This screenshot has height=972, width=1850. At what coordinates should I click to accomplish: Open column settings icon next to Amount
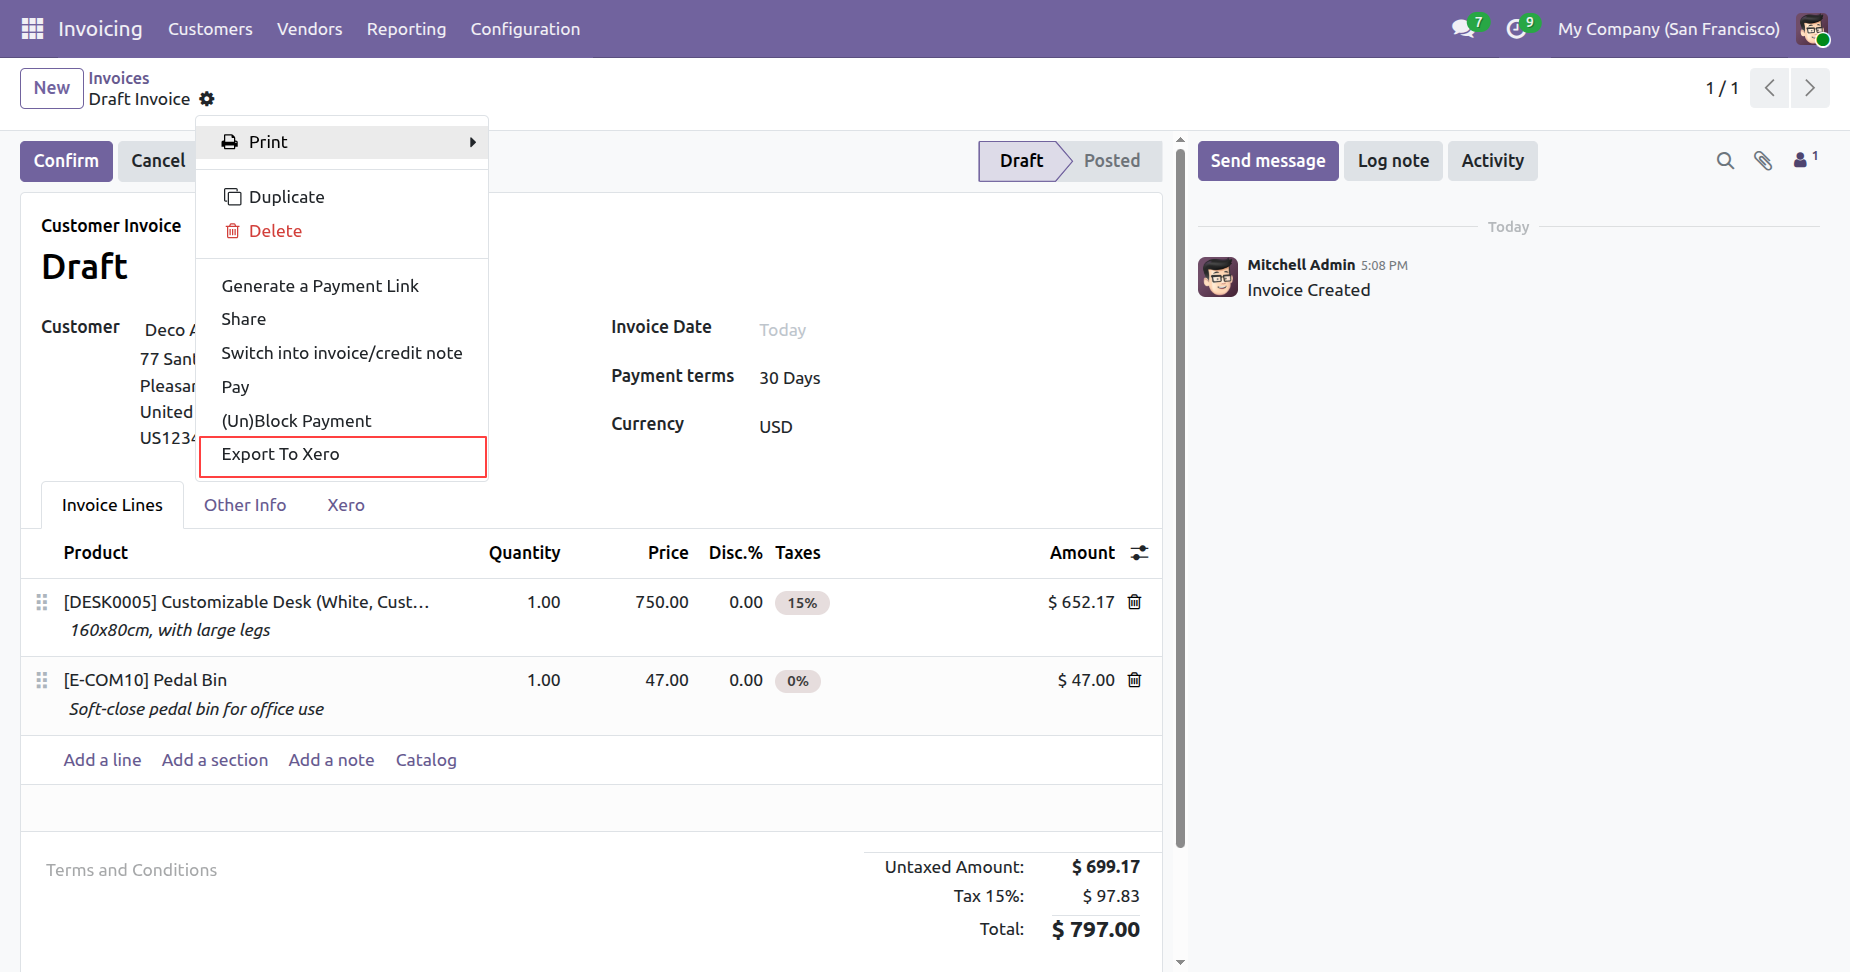[x=1140, y=553]
